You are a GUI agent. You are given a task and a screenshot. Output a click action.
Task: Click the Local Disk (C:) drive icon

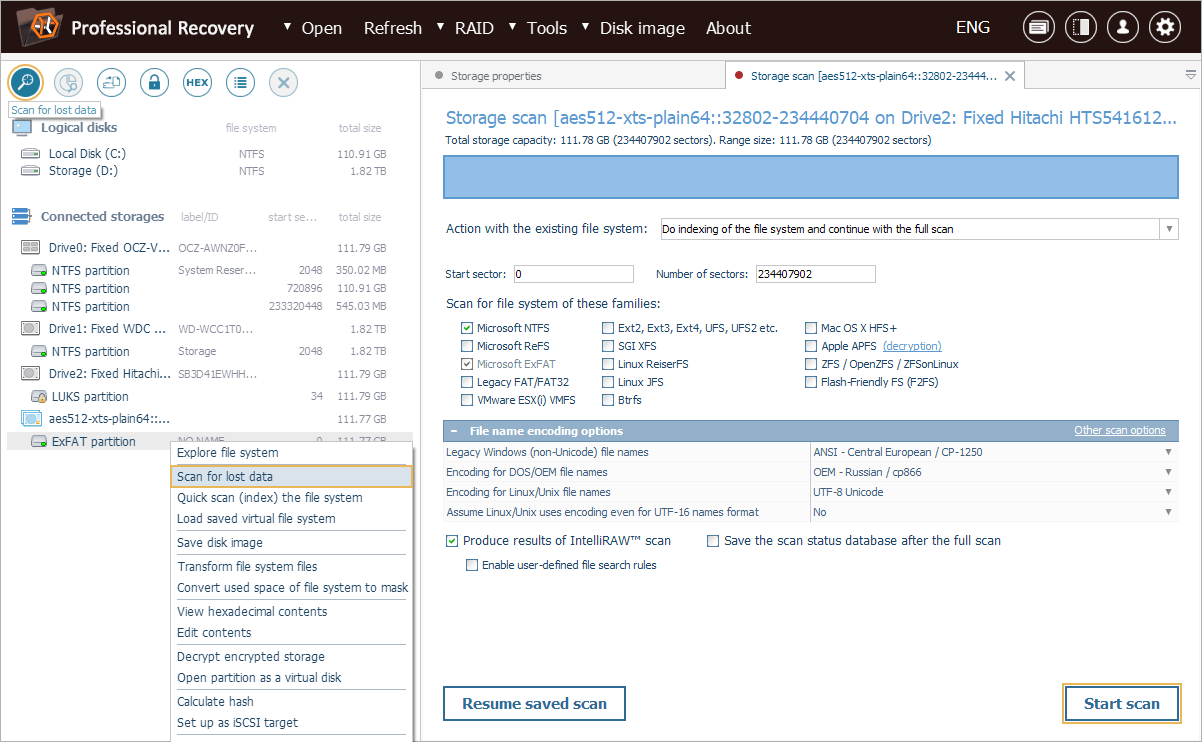(x=32, y=154)
